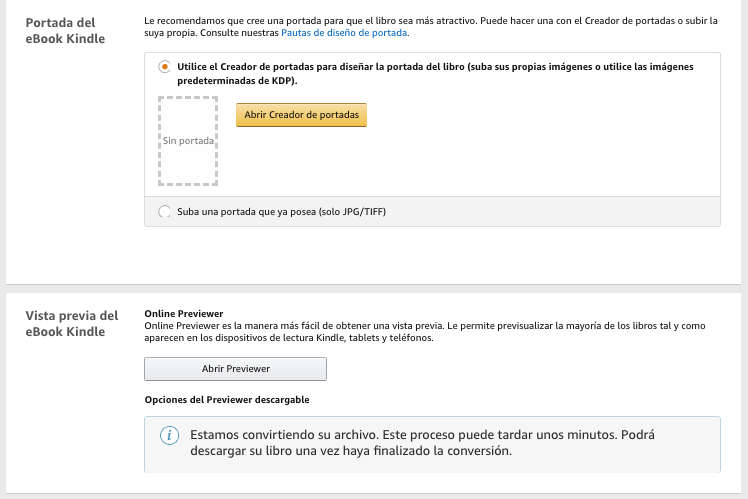This screenshot has height=499, width=748.
Task: Click the Opciones del Previewer descargable heading
Action: point(227,399)
